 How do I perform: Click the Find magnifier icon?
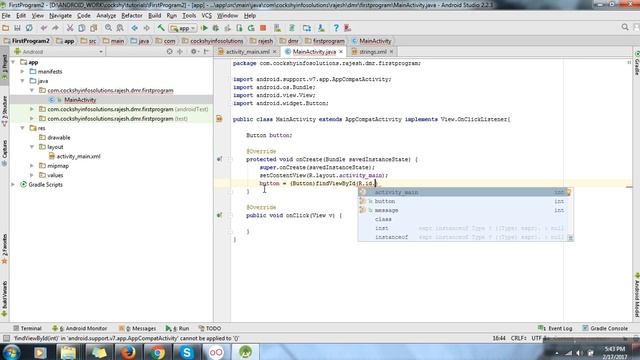pyautogui.click(x=108, y=28)
